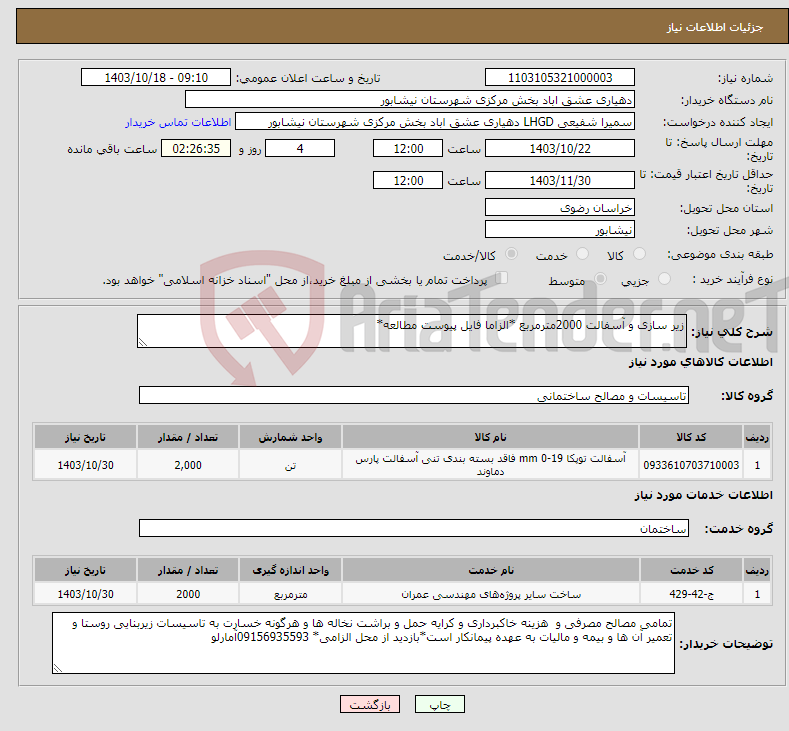Viewport: 789px width, 731px height.
Task: Click the چاپ (print) button
Action: point(439,704)
